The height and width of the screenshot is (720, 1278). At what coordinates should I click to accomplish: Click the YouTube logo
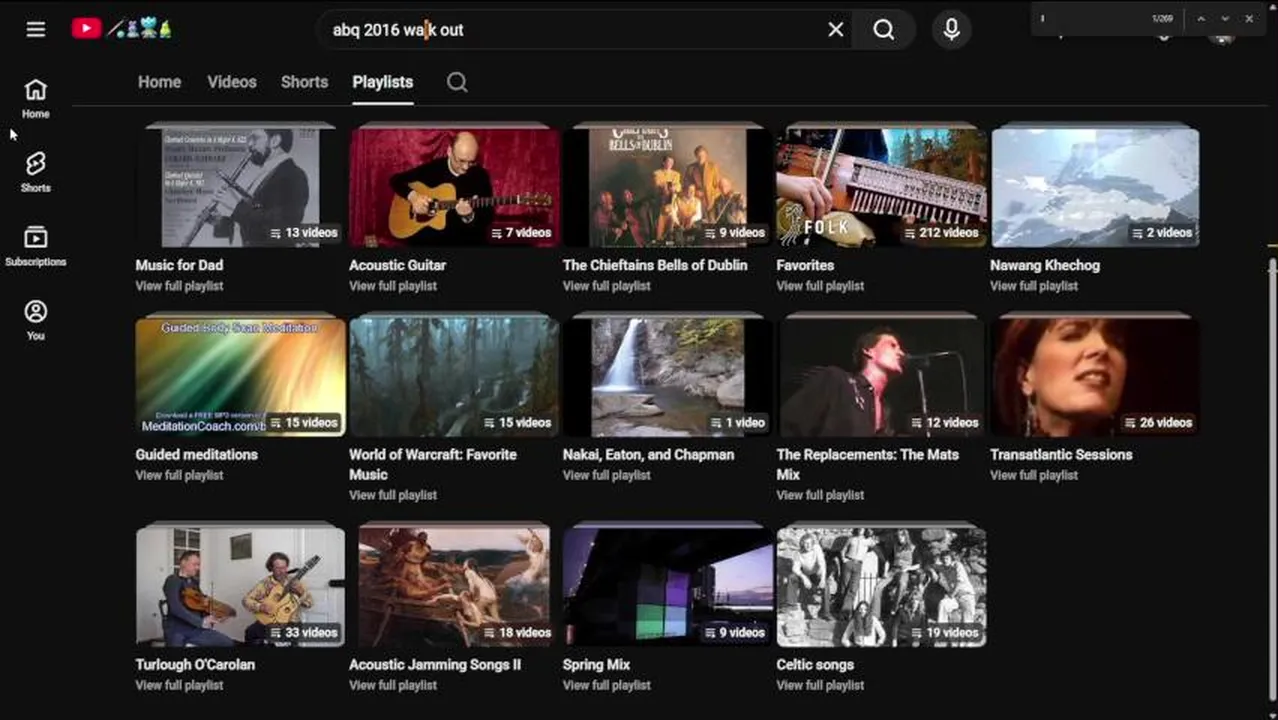click(x=87, y=29)
